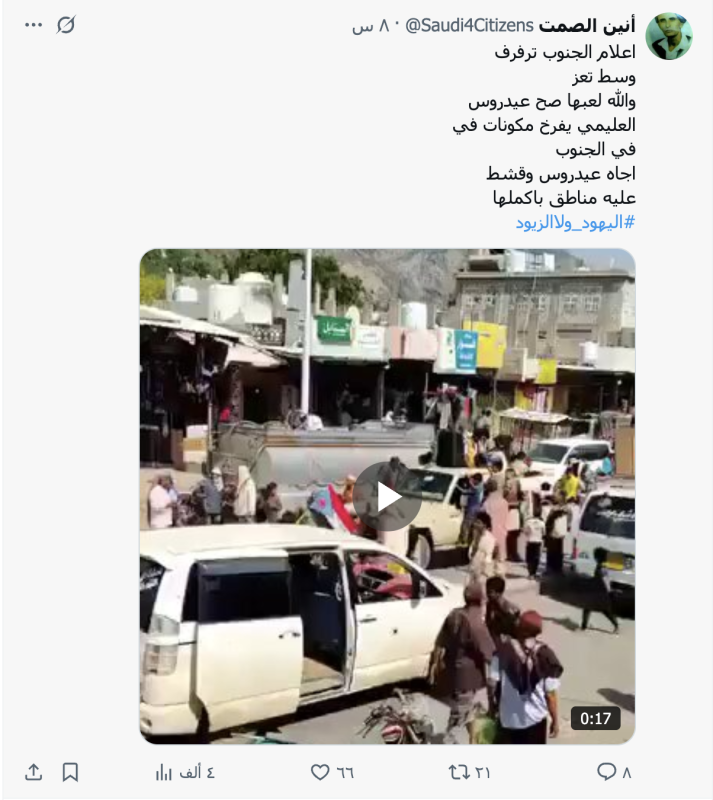
Task: Bookmark this post
Action: tap(70, 772)
